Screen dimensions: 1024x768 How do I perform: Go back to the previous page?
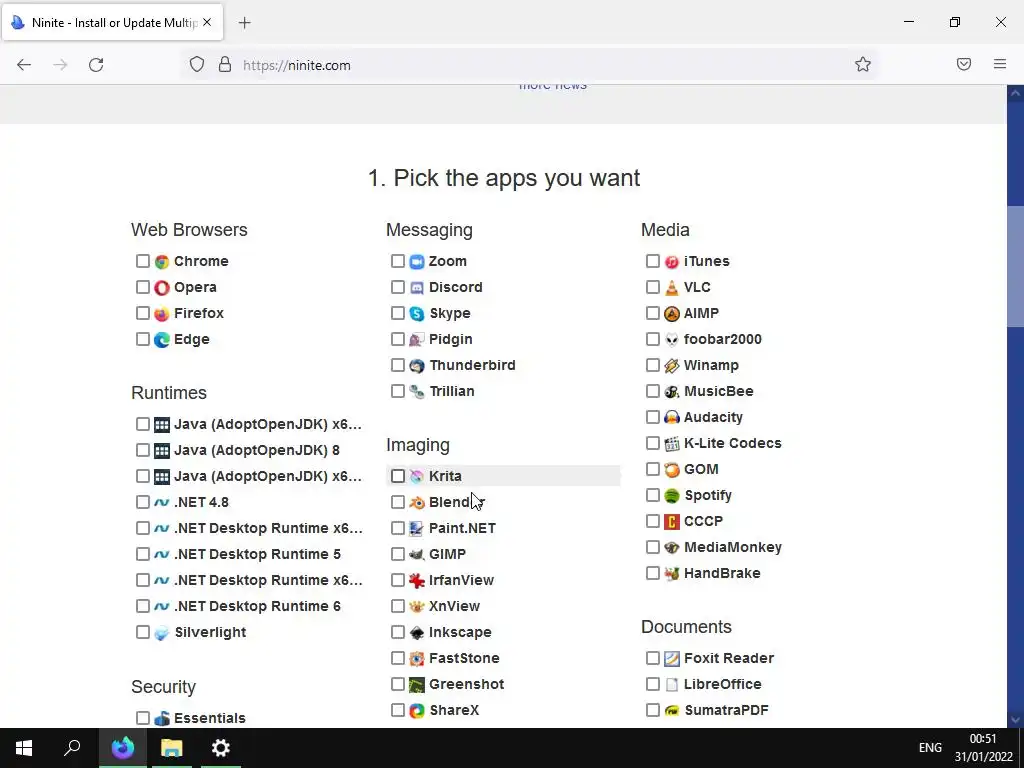[24, 65]
